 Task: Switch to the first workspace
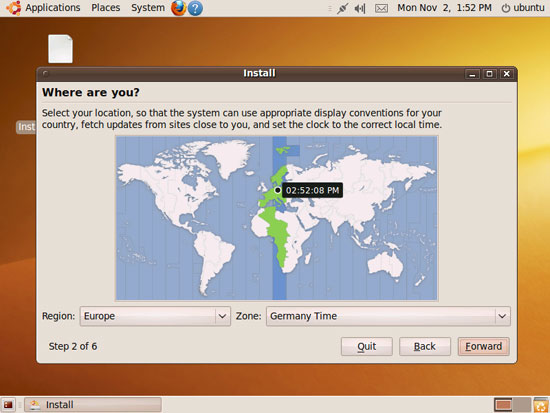tap(503, 405)
